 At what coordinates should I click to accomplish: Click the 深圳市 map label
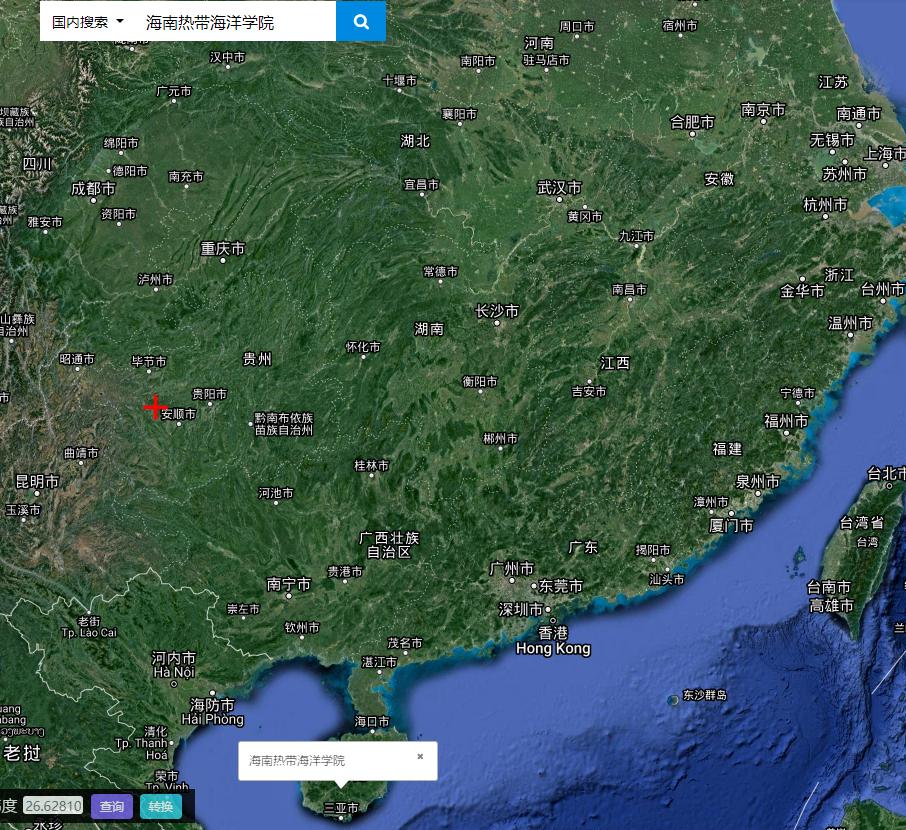(521, 609)
